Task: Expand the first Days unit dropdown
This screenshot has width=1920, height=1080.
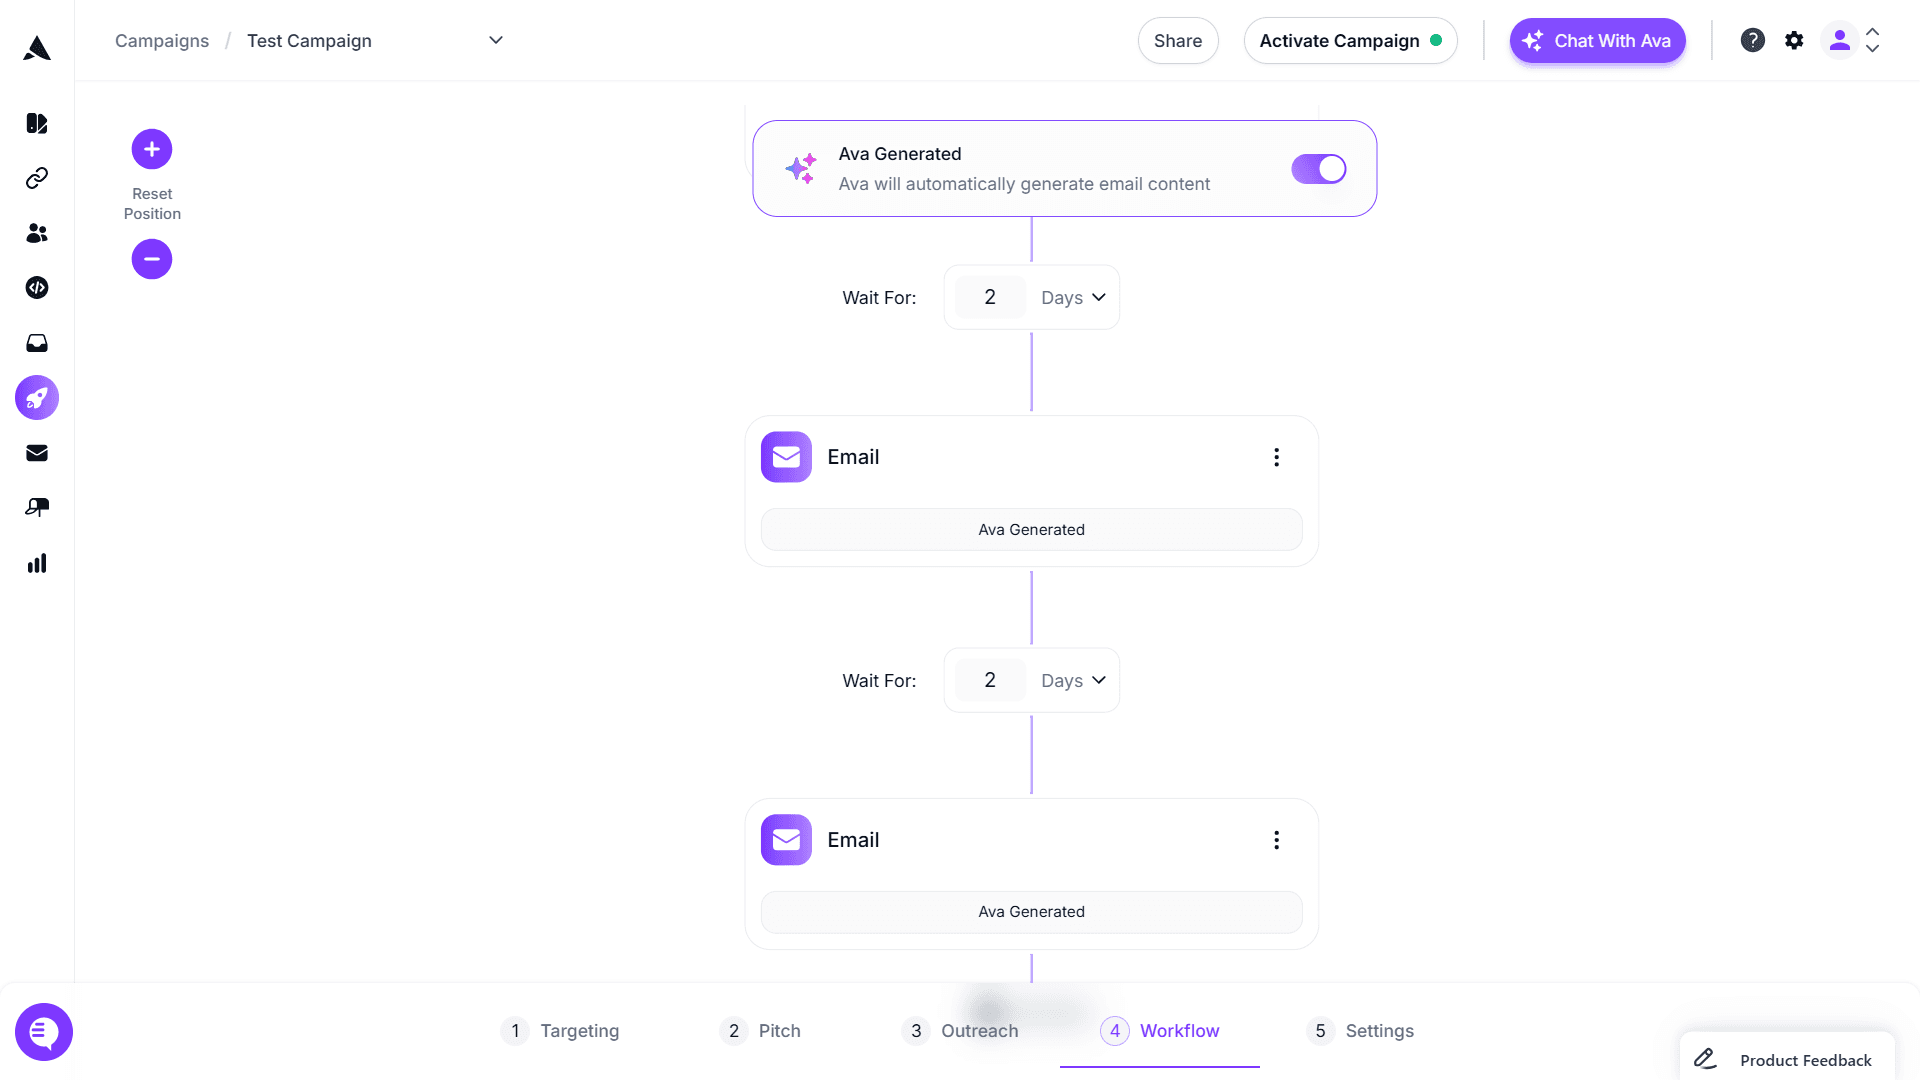Action: point(1073,298)
